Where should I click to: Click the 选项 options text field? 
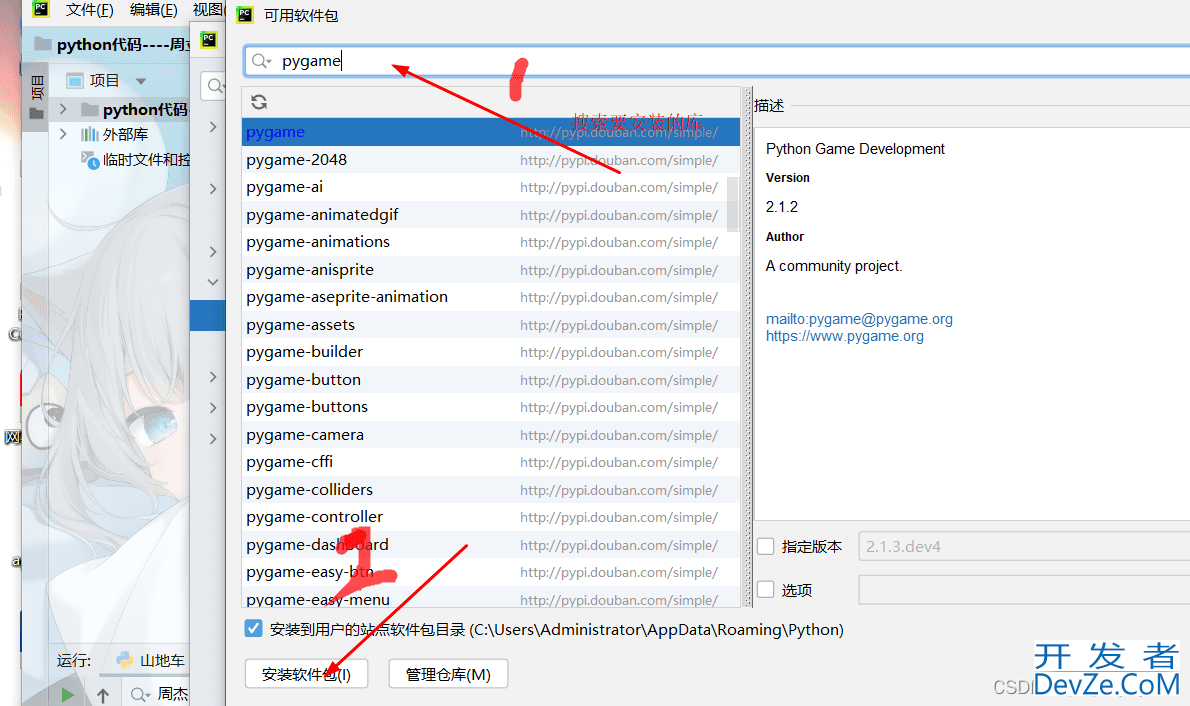tap(1024, 589)
